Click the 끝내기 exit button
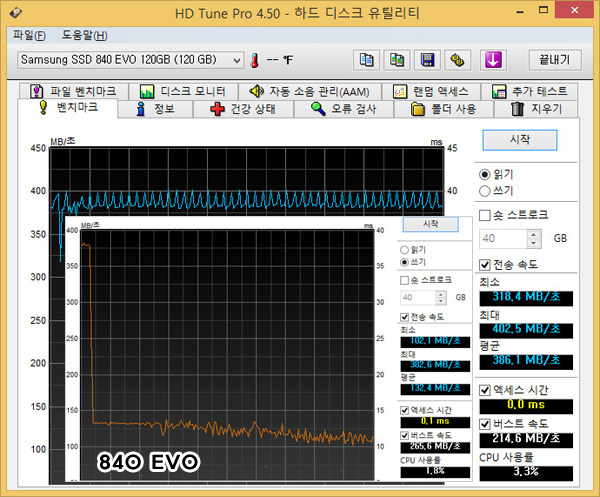 pos(555,60)
